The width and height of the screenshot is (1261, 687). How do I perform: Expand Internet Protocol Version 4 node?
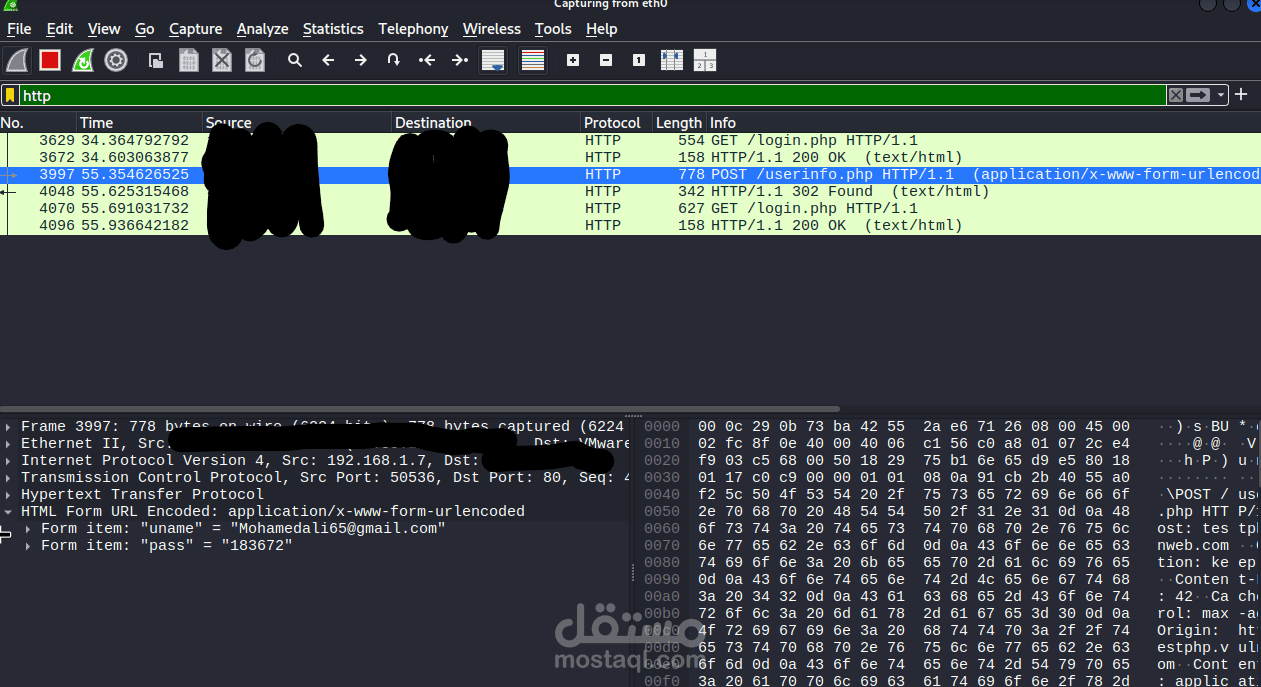(9, 461)
